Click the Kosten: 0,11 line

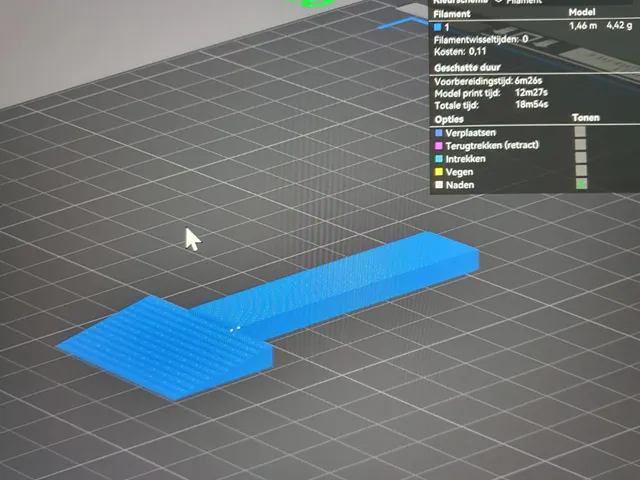coord(460,51)
